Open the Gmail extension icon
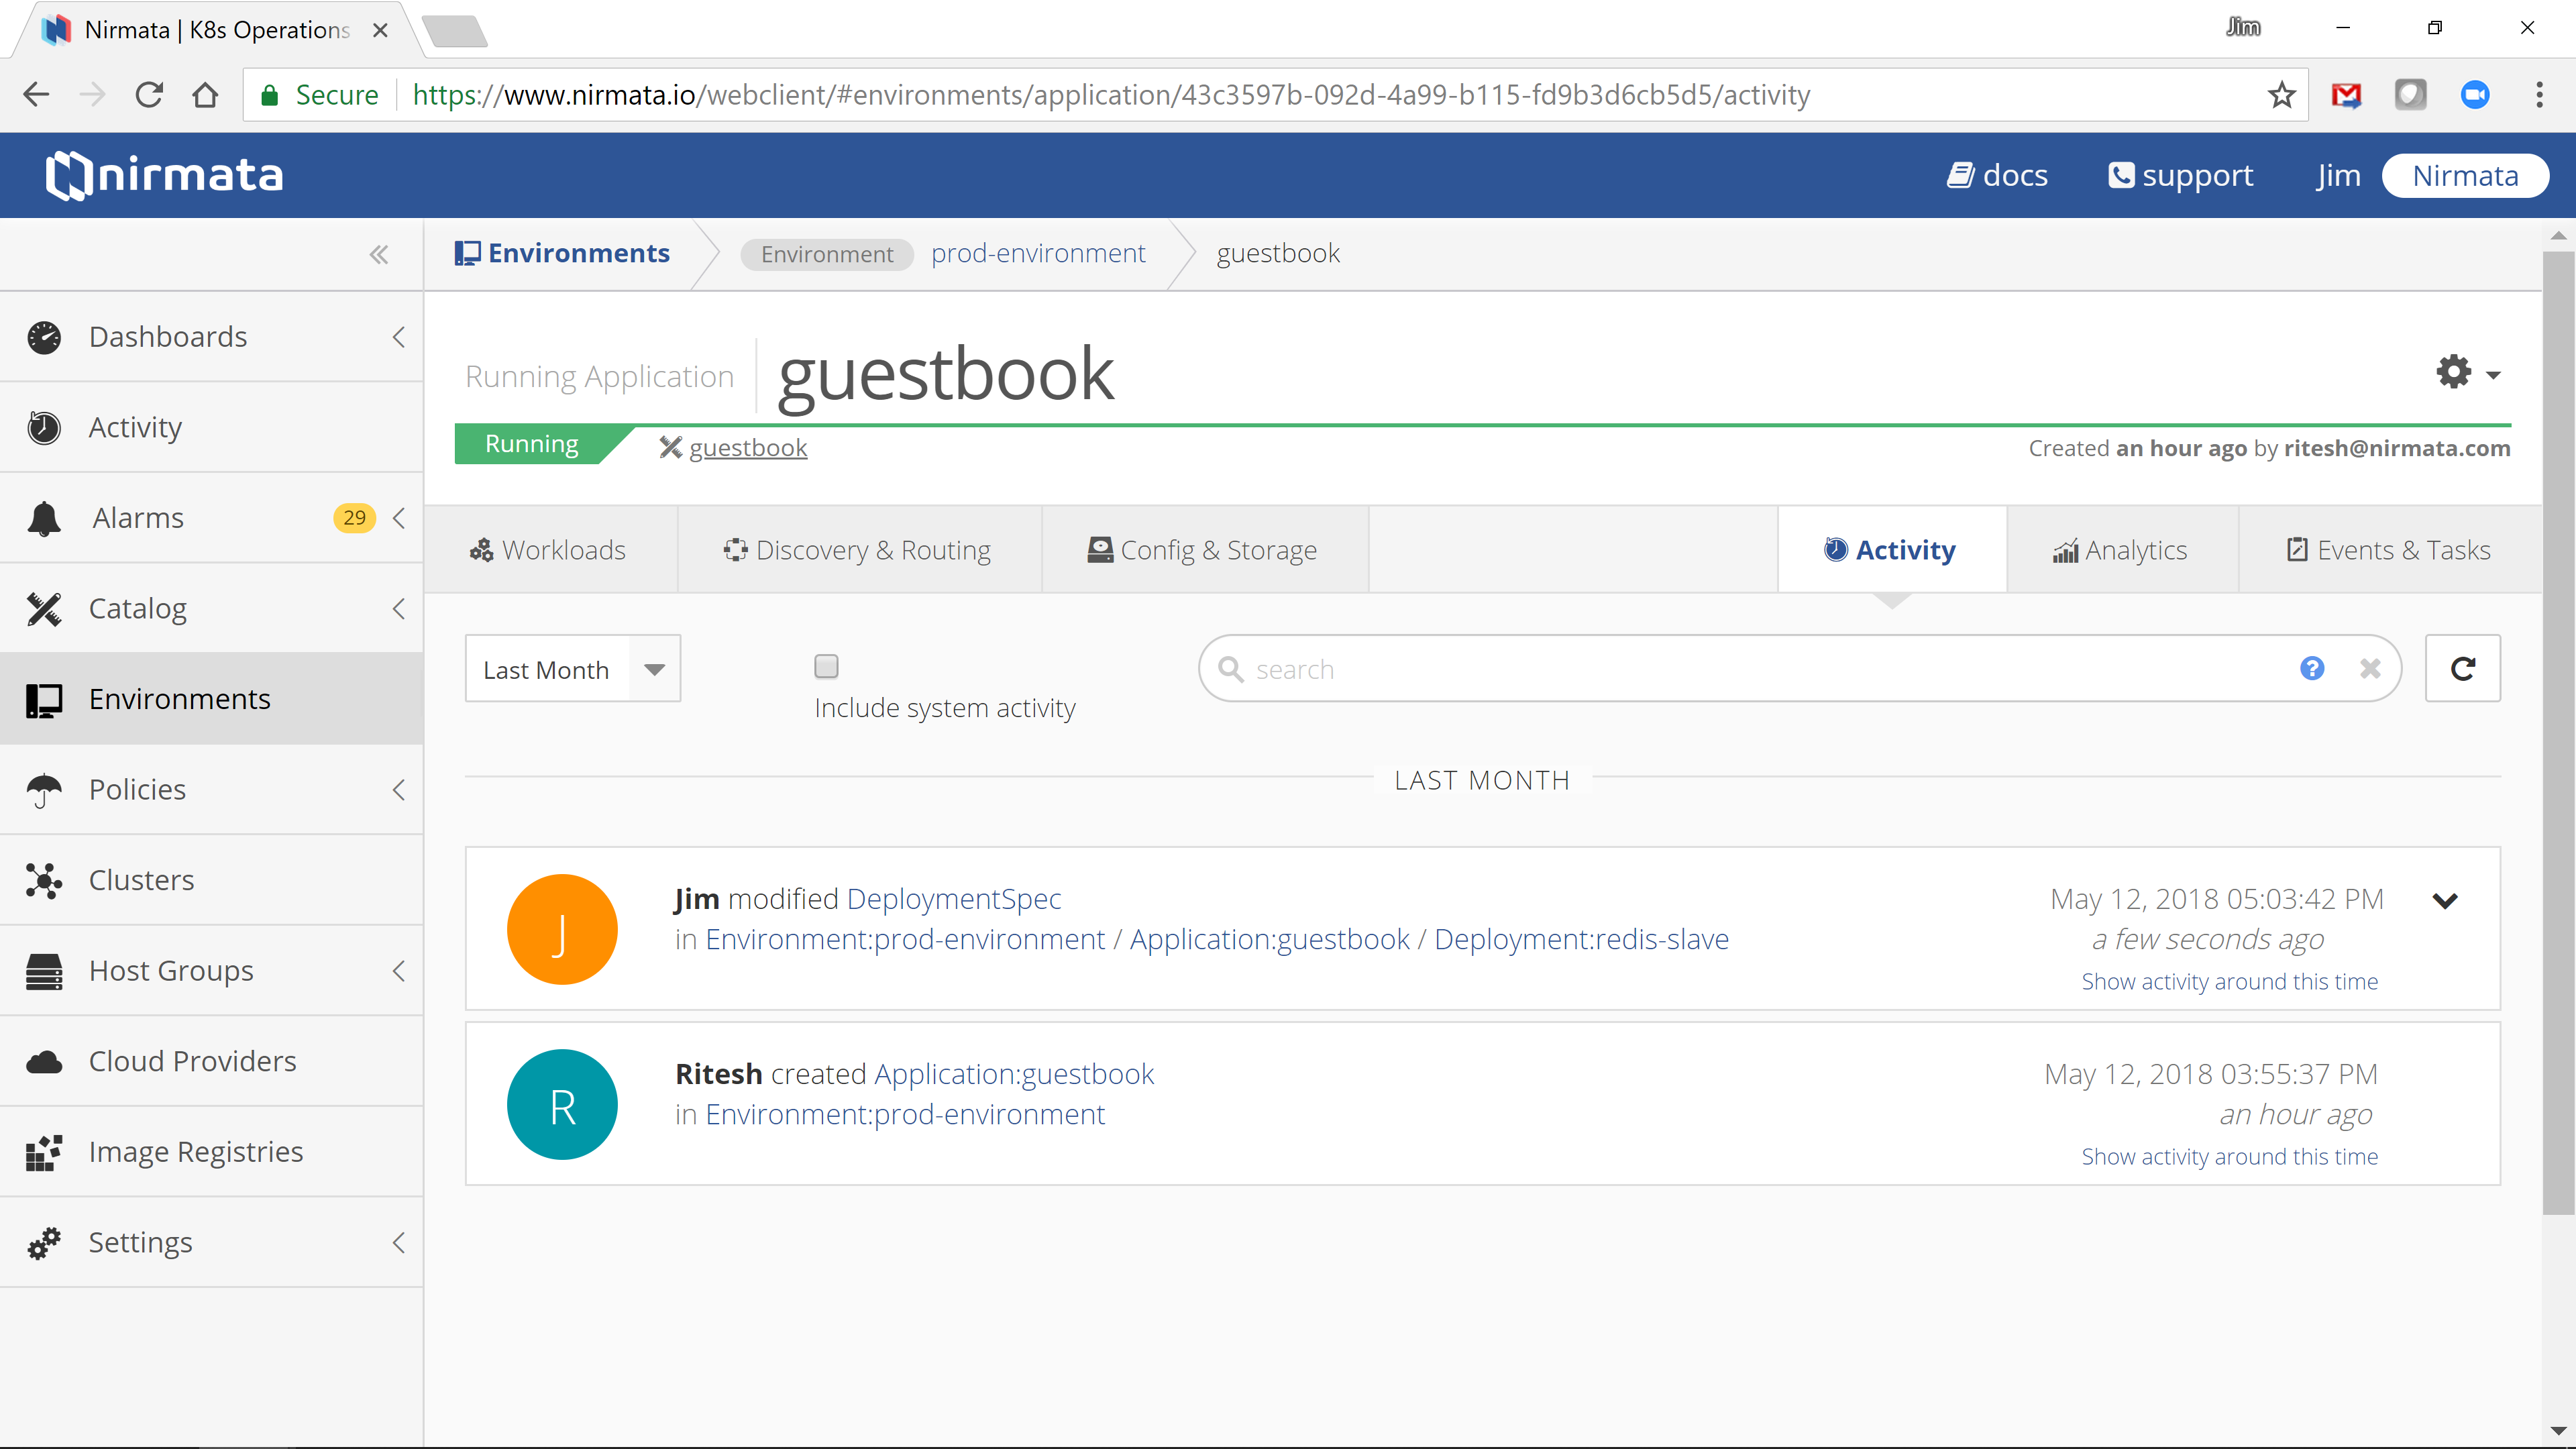The height and width of the screenshot is (1449, 2576). 2346,95
